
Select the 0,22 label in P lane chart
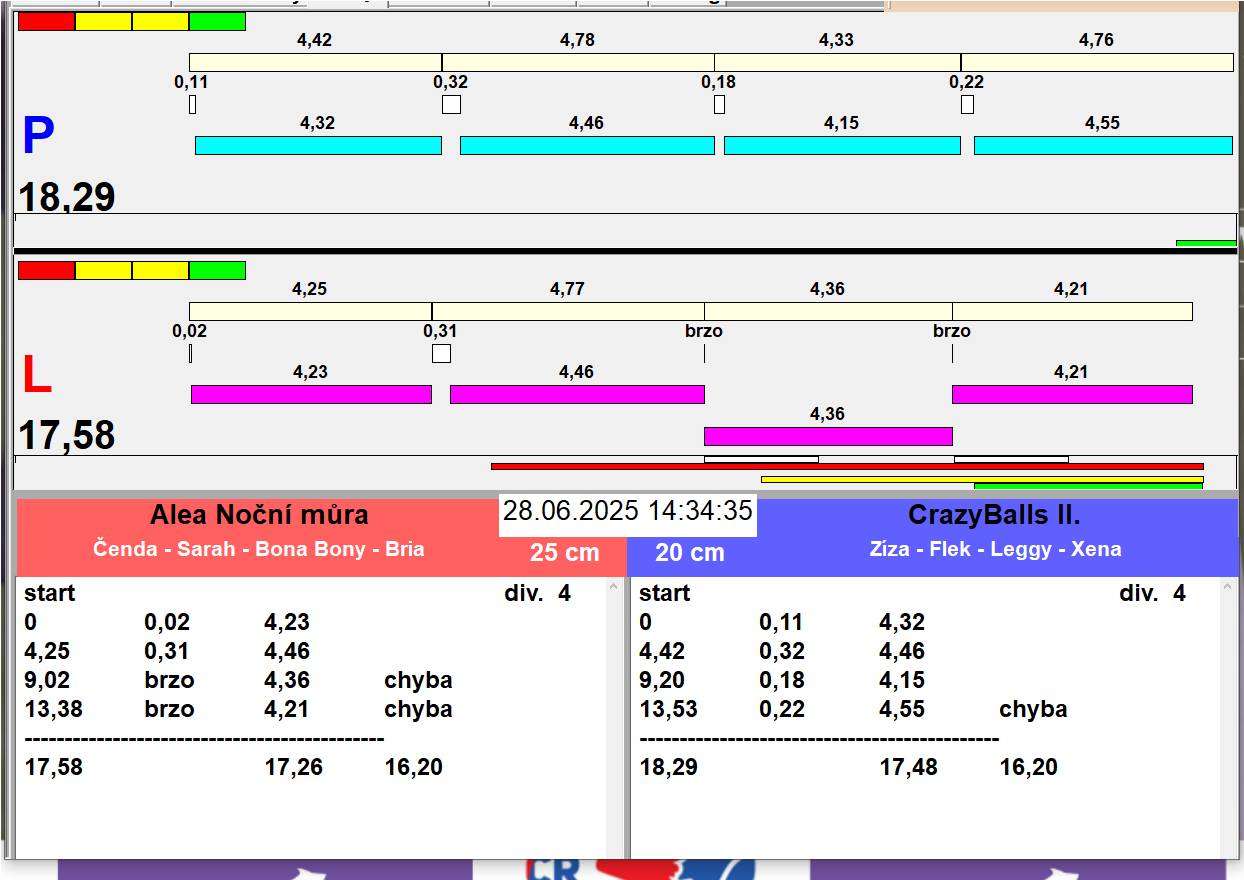pos(967,83)
